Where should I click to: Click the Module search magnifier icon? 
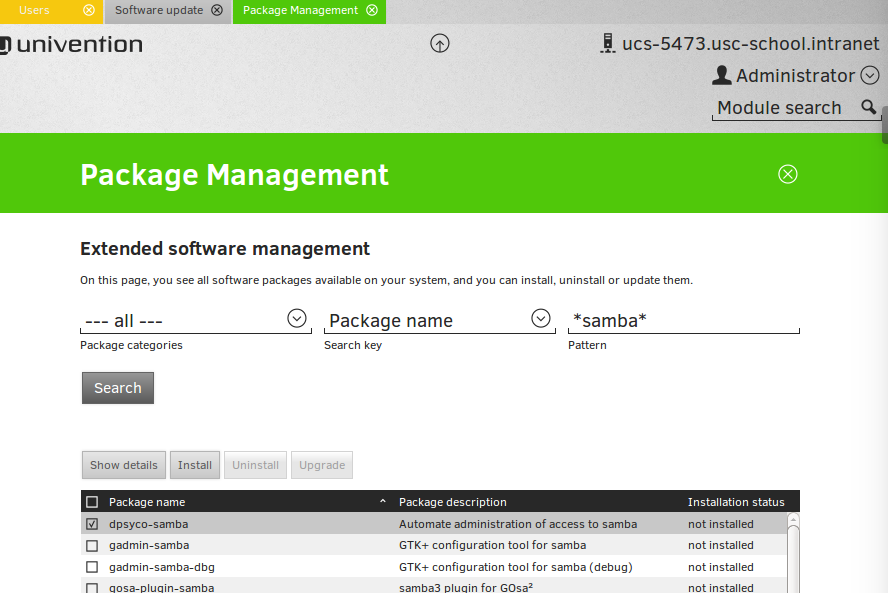pyautogui.click(x=868, y=107)
